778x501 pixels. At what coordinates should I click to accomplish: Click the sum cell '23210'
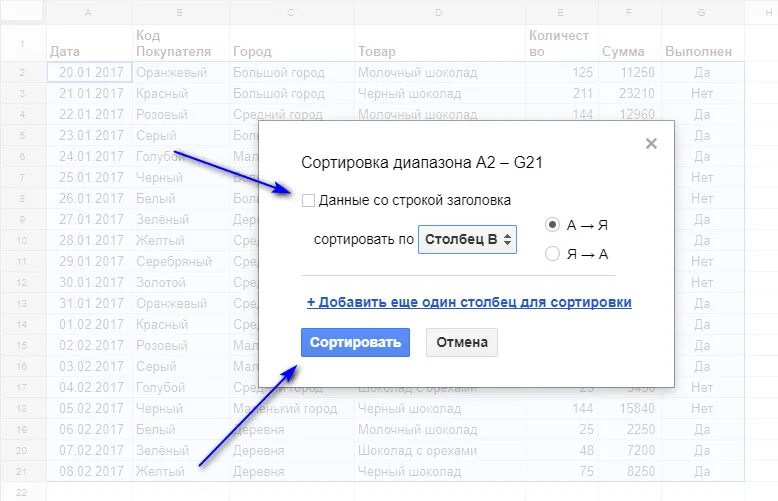pos(630,93)
